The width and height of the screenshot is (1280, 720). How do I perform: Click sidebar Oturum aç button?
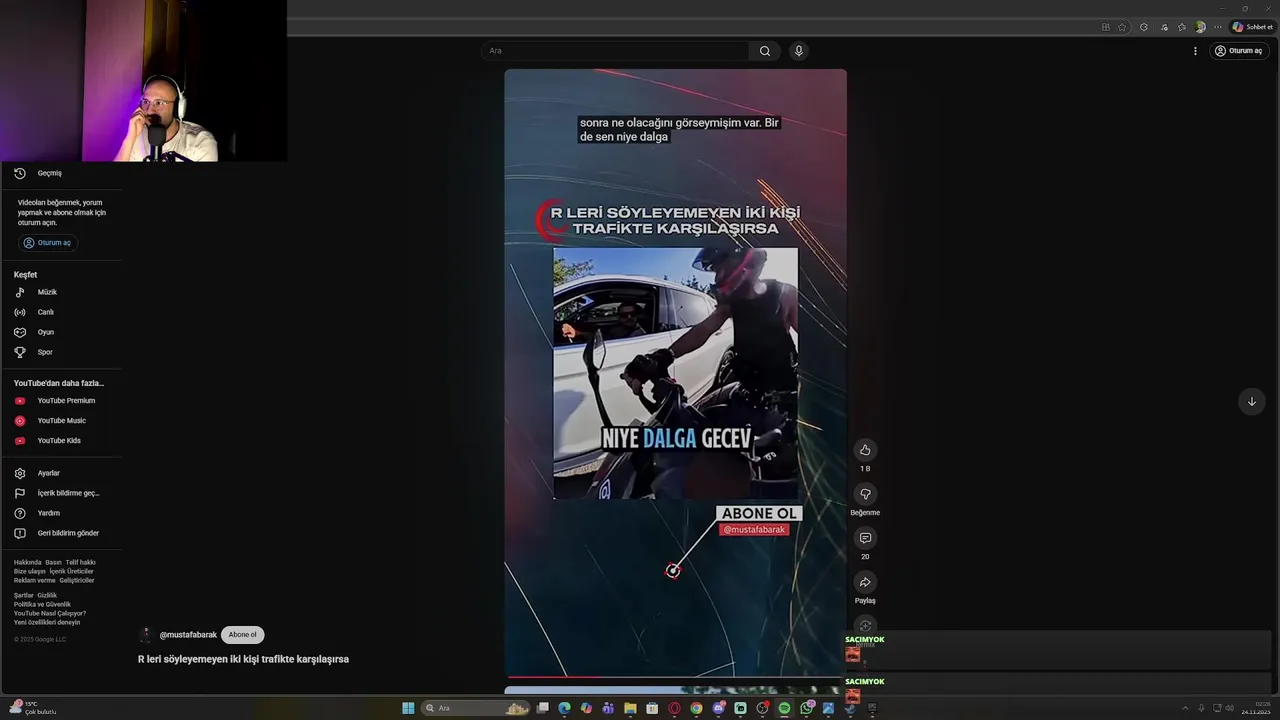pos(47,243)
